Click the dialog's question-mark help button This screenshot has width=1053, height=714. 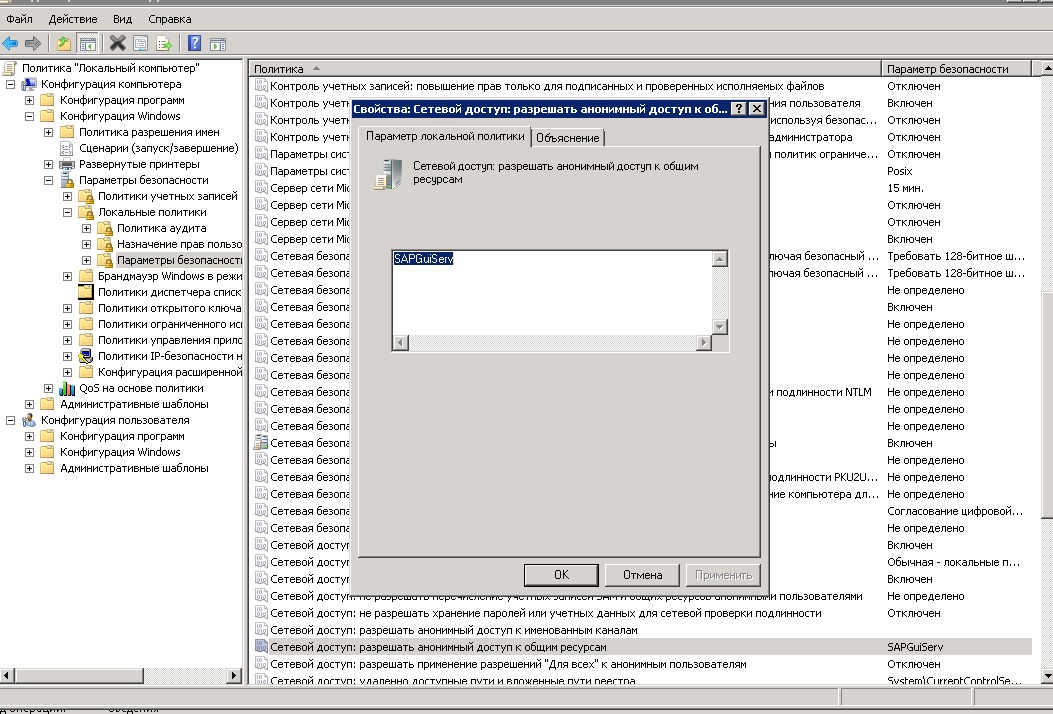(x=738, y=109)
